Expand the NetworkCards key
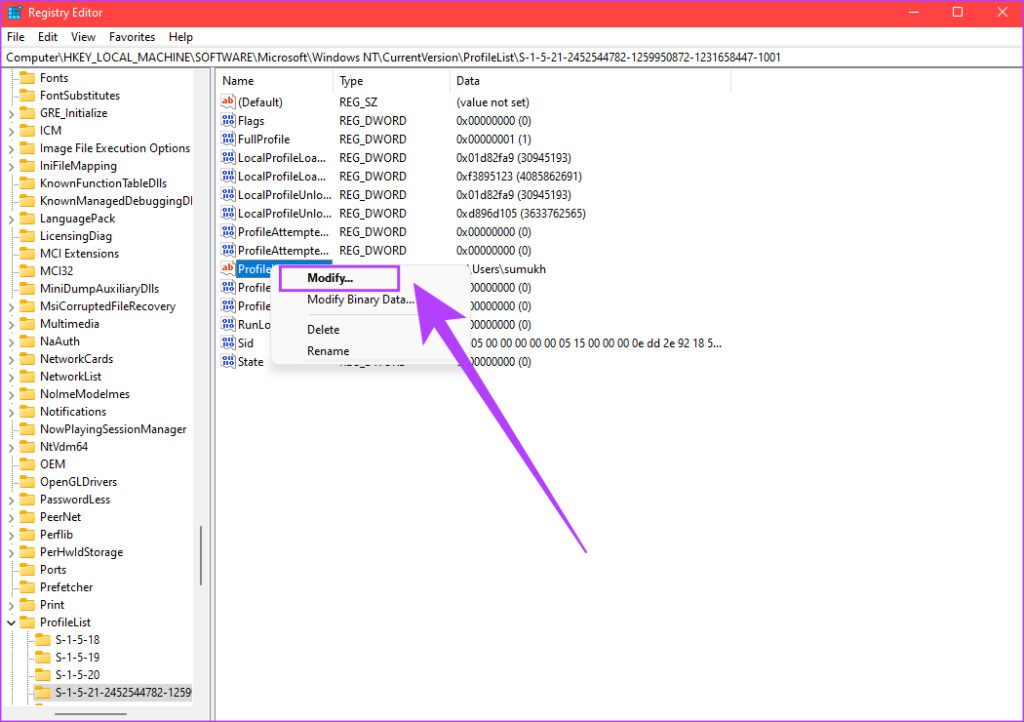 (x=11, y=360)
